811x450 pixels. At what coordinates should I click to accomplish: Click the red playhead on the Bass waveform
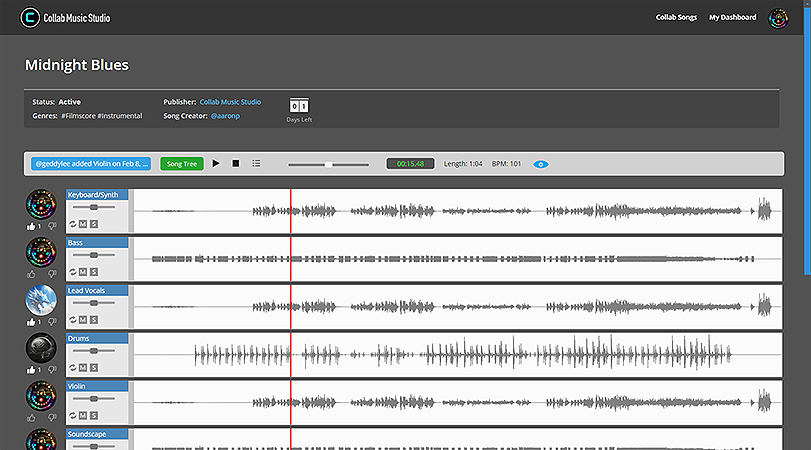click(291, 259)
